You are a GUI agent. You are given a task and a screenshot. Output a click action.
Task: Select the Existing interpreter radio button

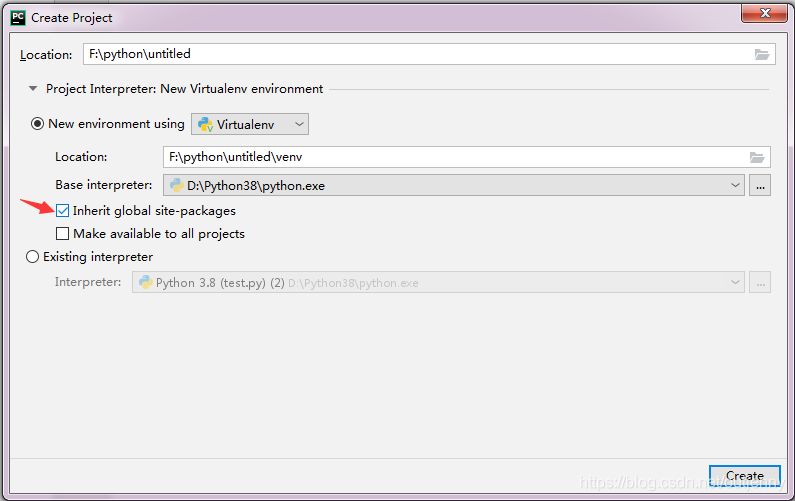[x=32, y=257]
